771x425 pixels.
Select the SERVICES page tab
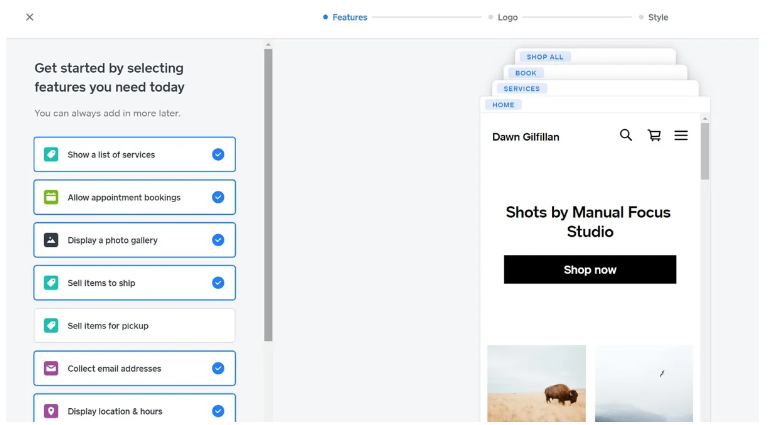tap(521, 89)
